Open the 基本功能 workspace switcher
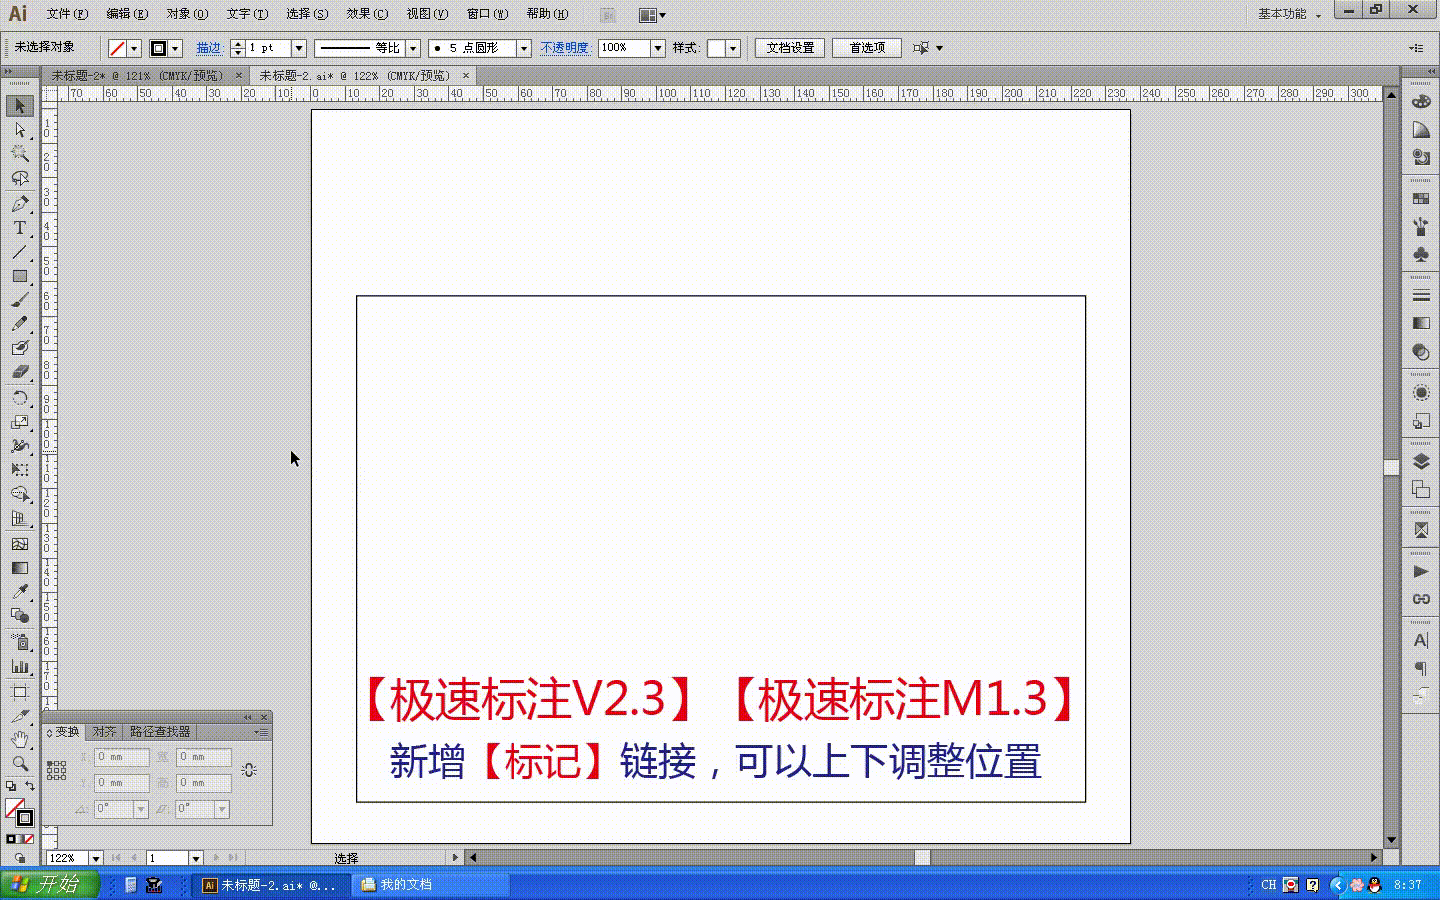1440x900 pixels. pyautogui.click(x=1289, y=14)
